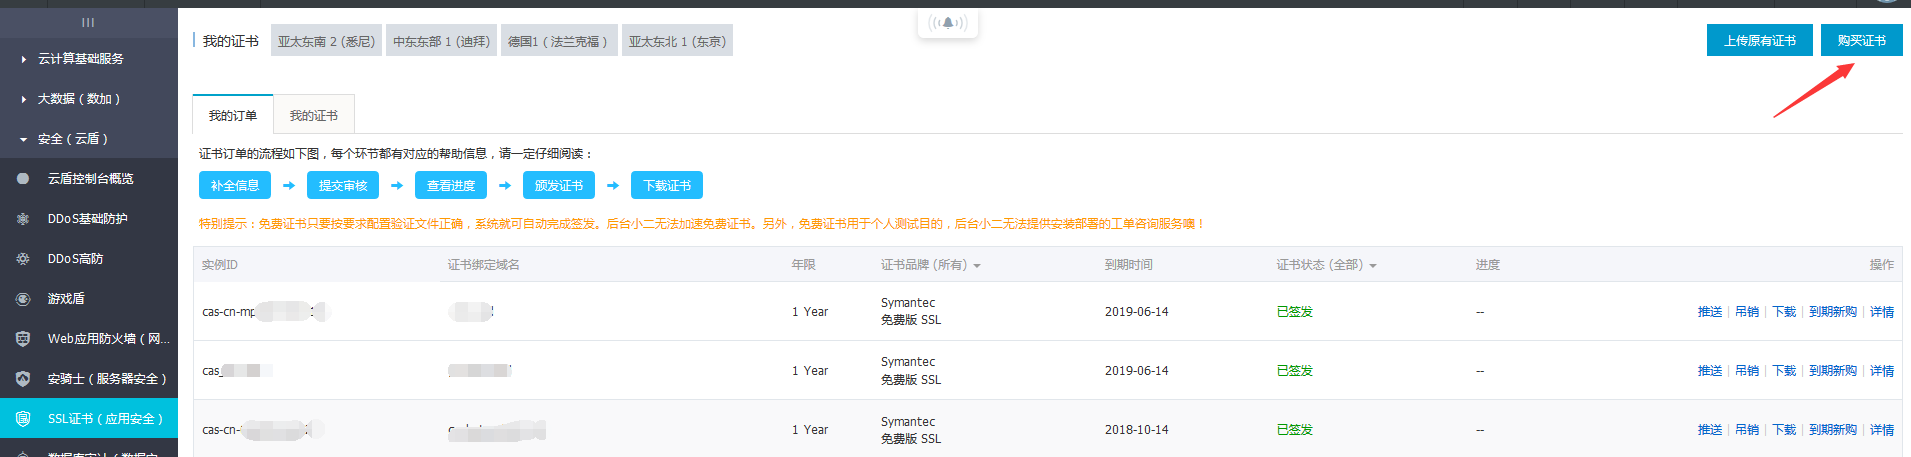
Task: Click 到期新购 in the 2018-10-14 row
Action: pyautogui.click(x=1833, y=430)
